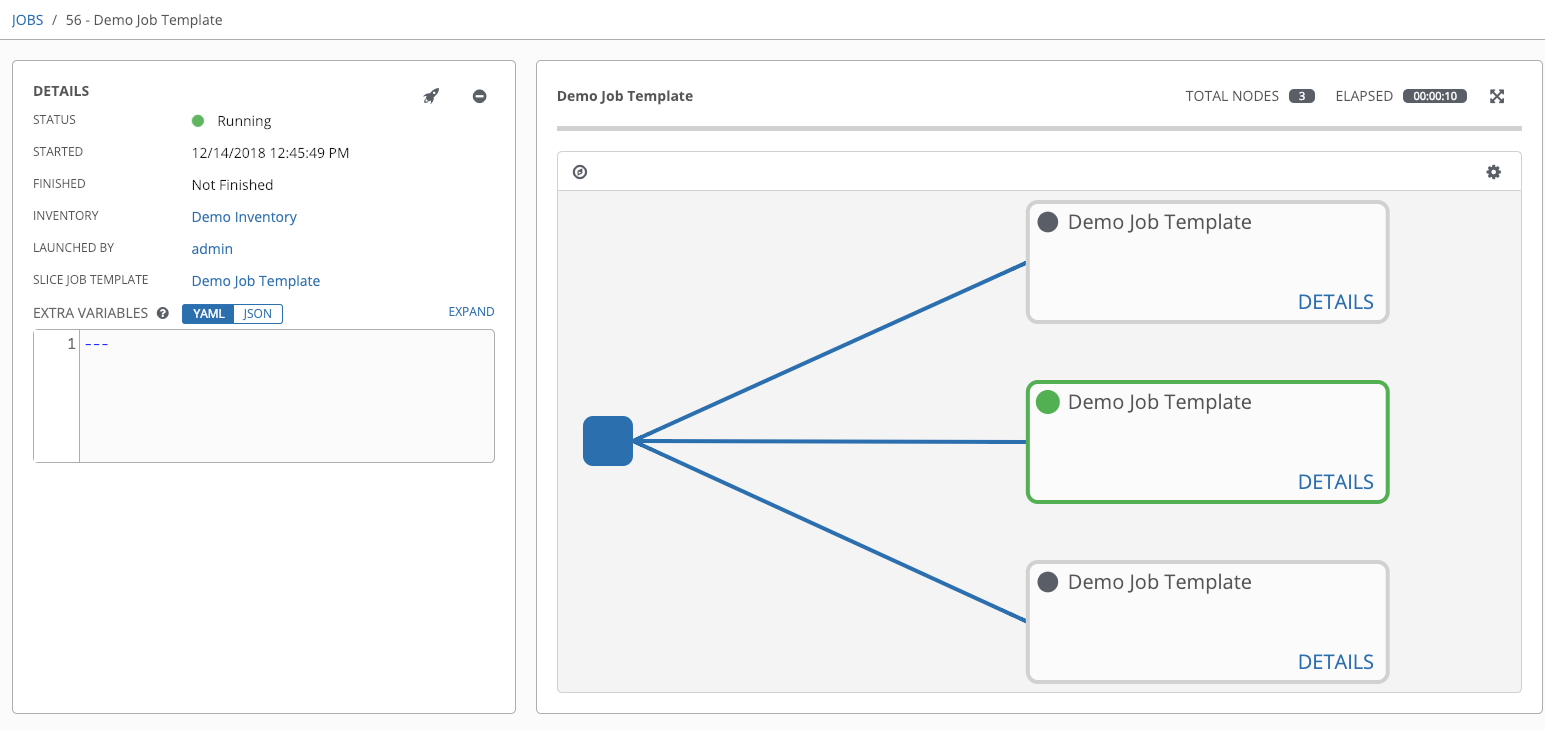This screenshot has height=731, width=1545.
Task: Click the cancel job minus icon
Action: tap(479, 96)
